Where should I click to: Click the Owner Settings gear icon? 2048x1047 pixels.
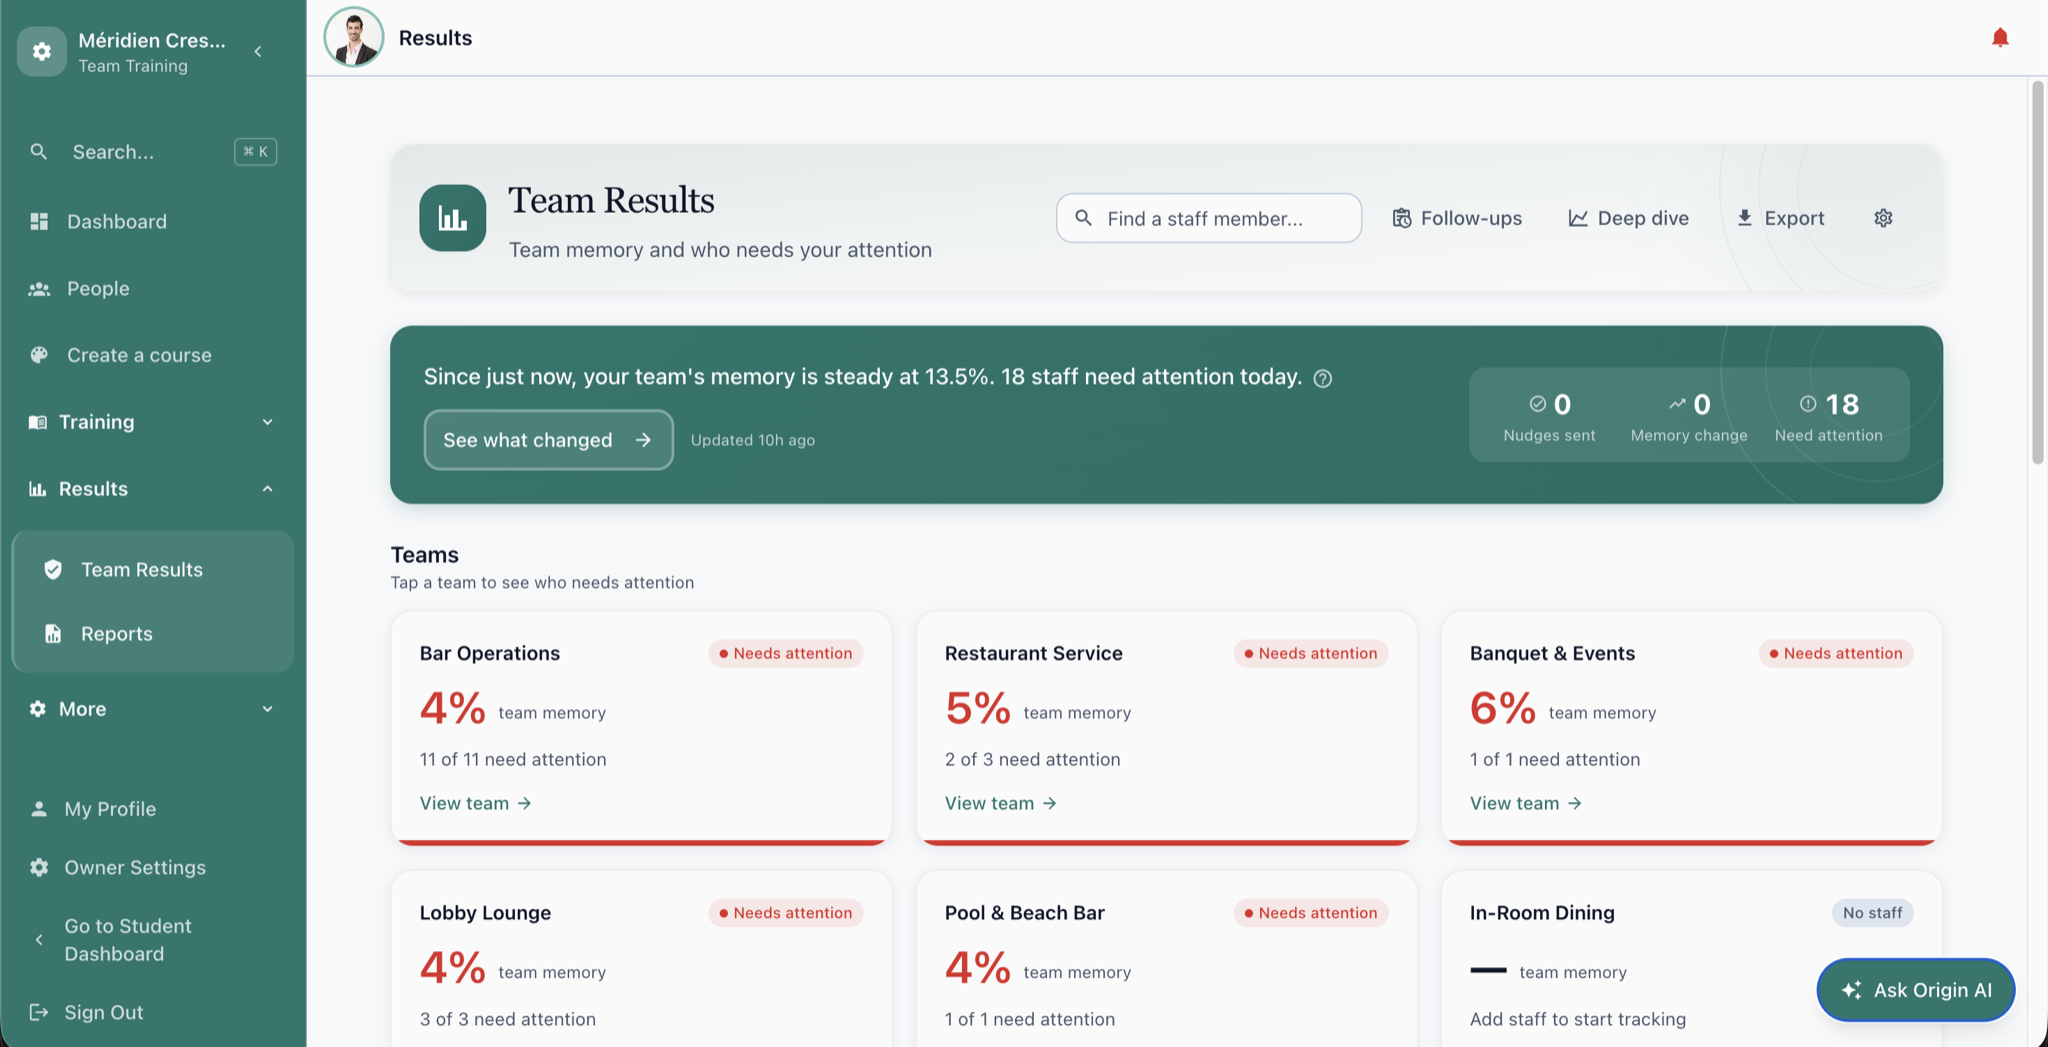39,867
